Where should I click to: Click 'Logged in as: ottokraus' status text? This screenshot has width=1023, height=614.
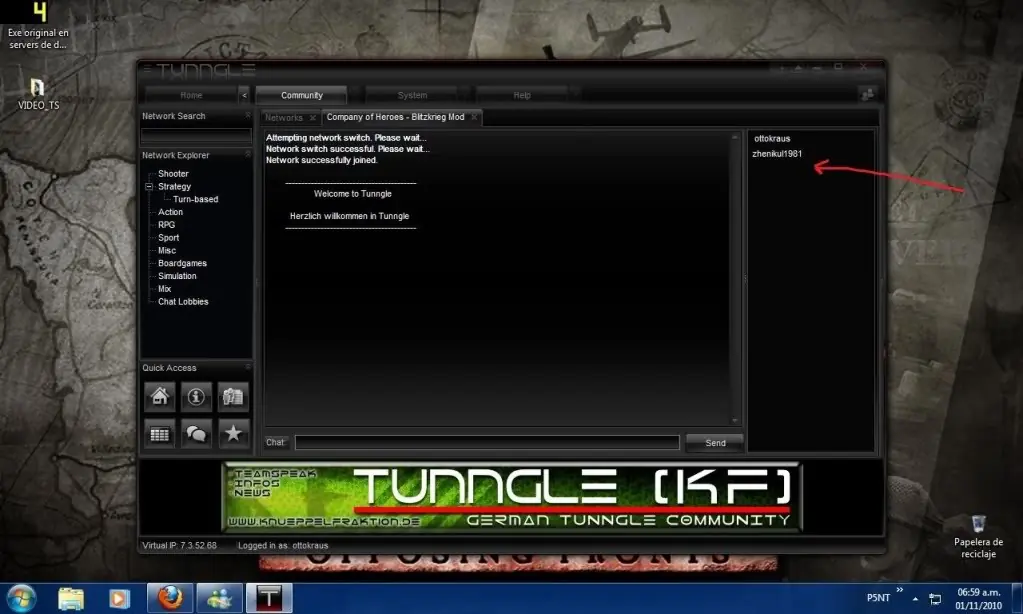click(283, 545)
